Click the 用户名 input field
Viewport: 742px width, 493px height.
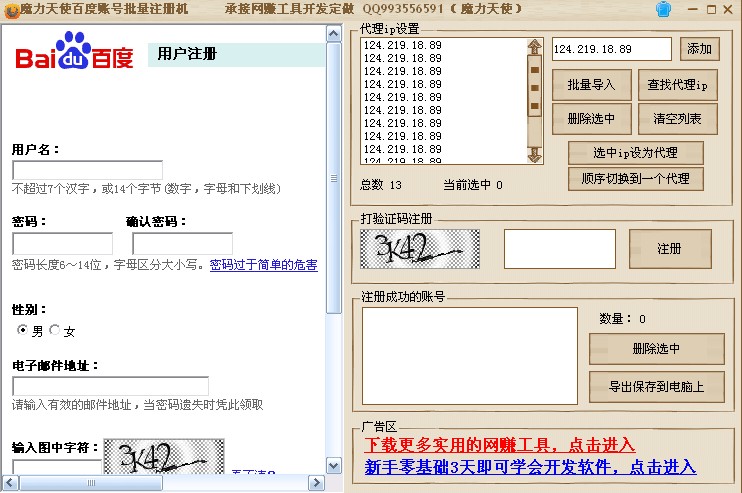point(88,170)
